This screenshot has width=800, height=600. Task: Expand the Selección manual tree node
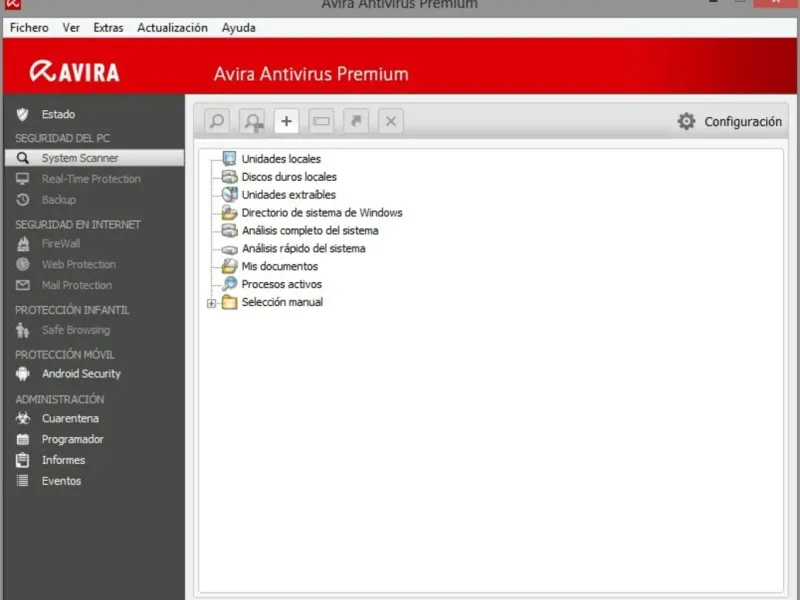click(211, 304)
